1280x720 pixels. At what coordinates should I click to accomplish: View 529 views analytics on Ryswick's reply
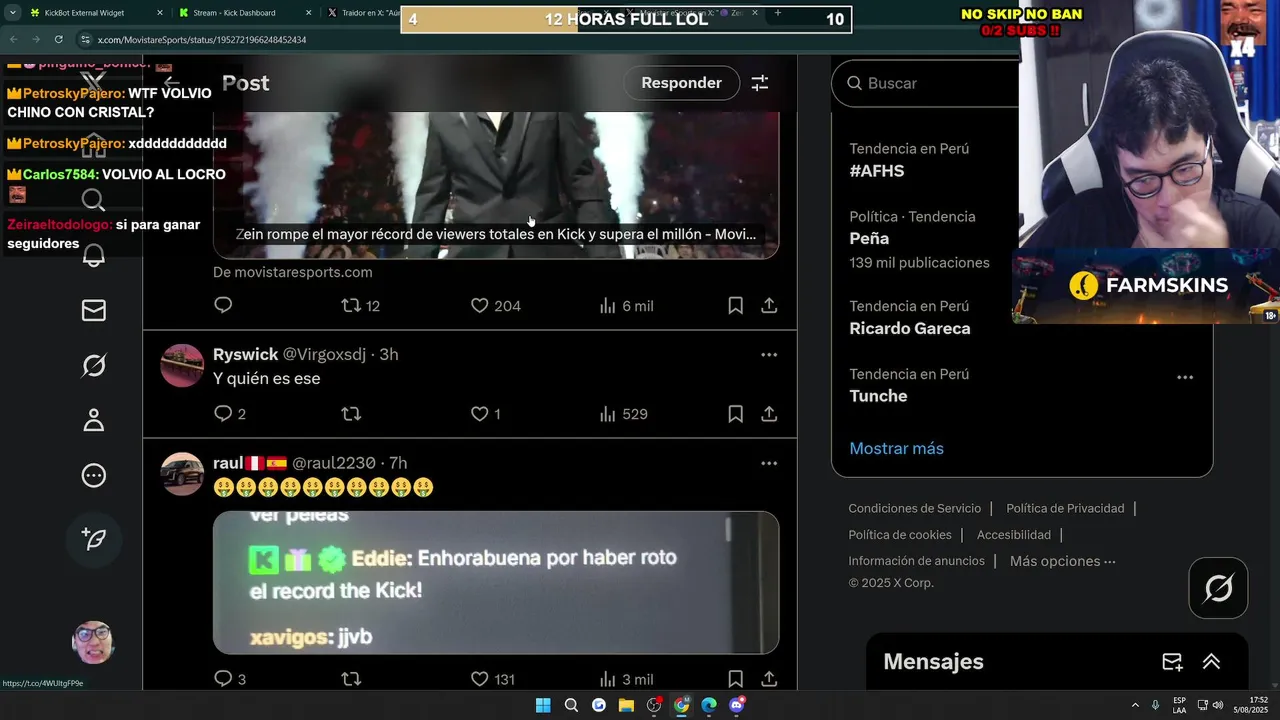(x=623, y=413)
